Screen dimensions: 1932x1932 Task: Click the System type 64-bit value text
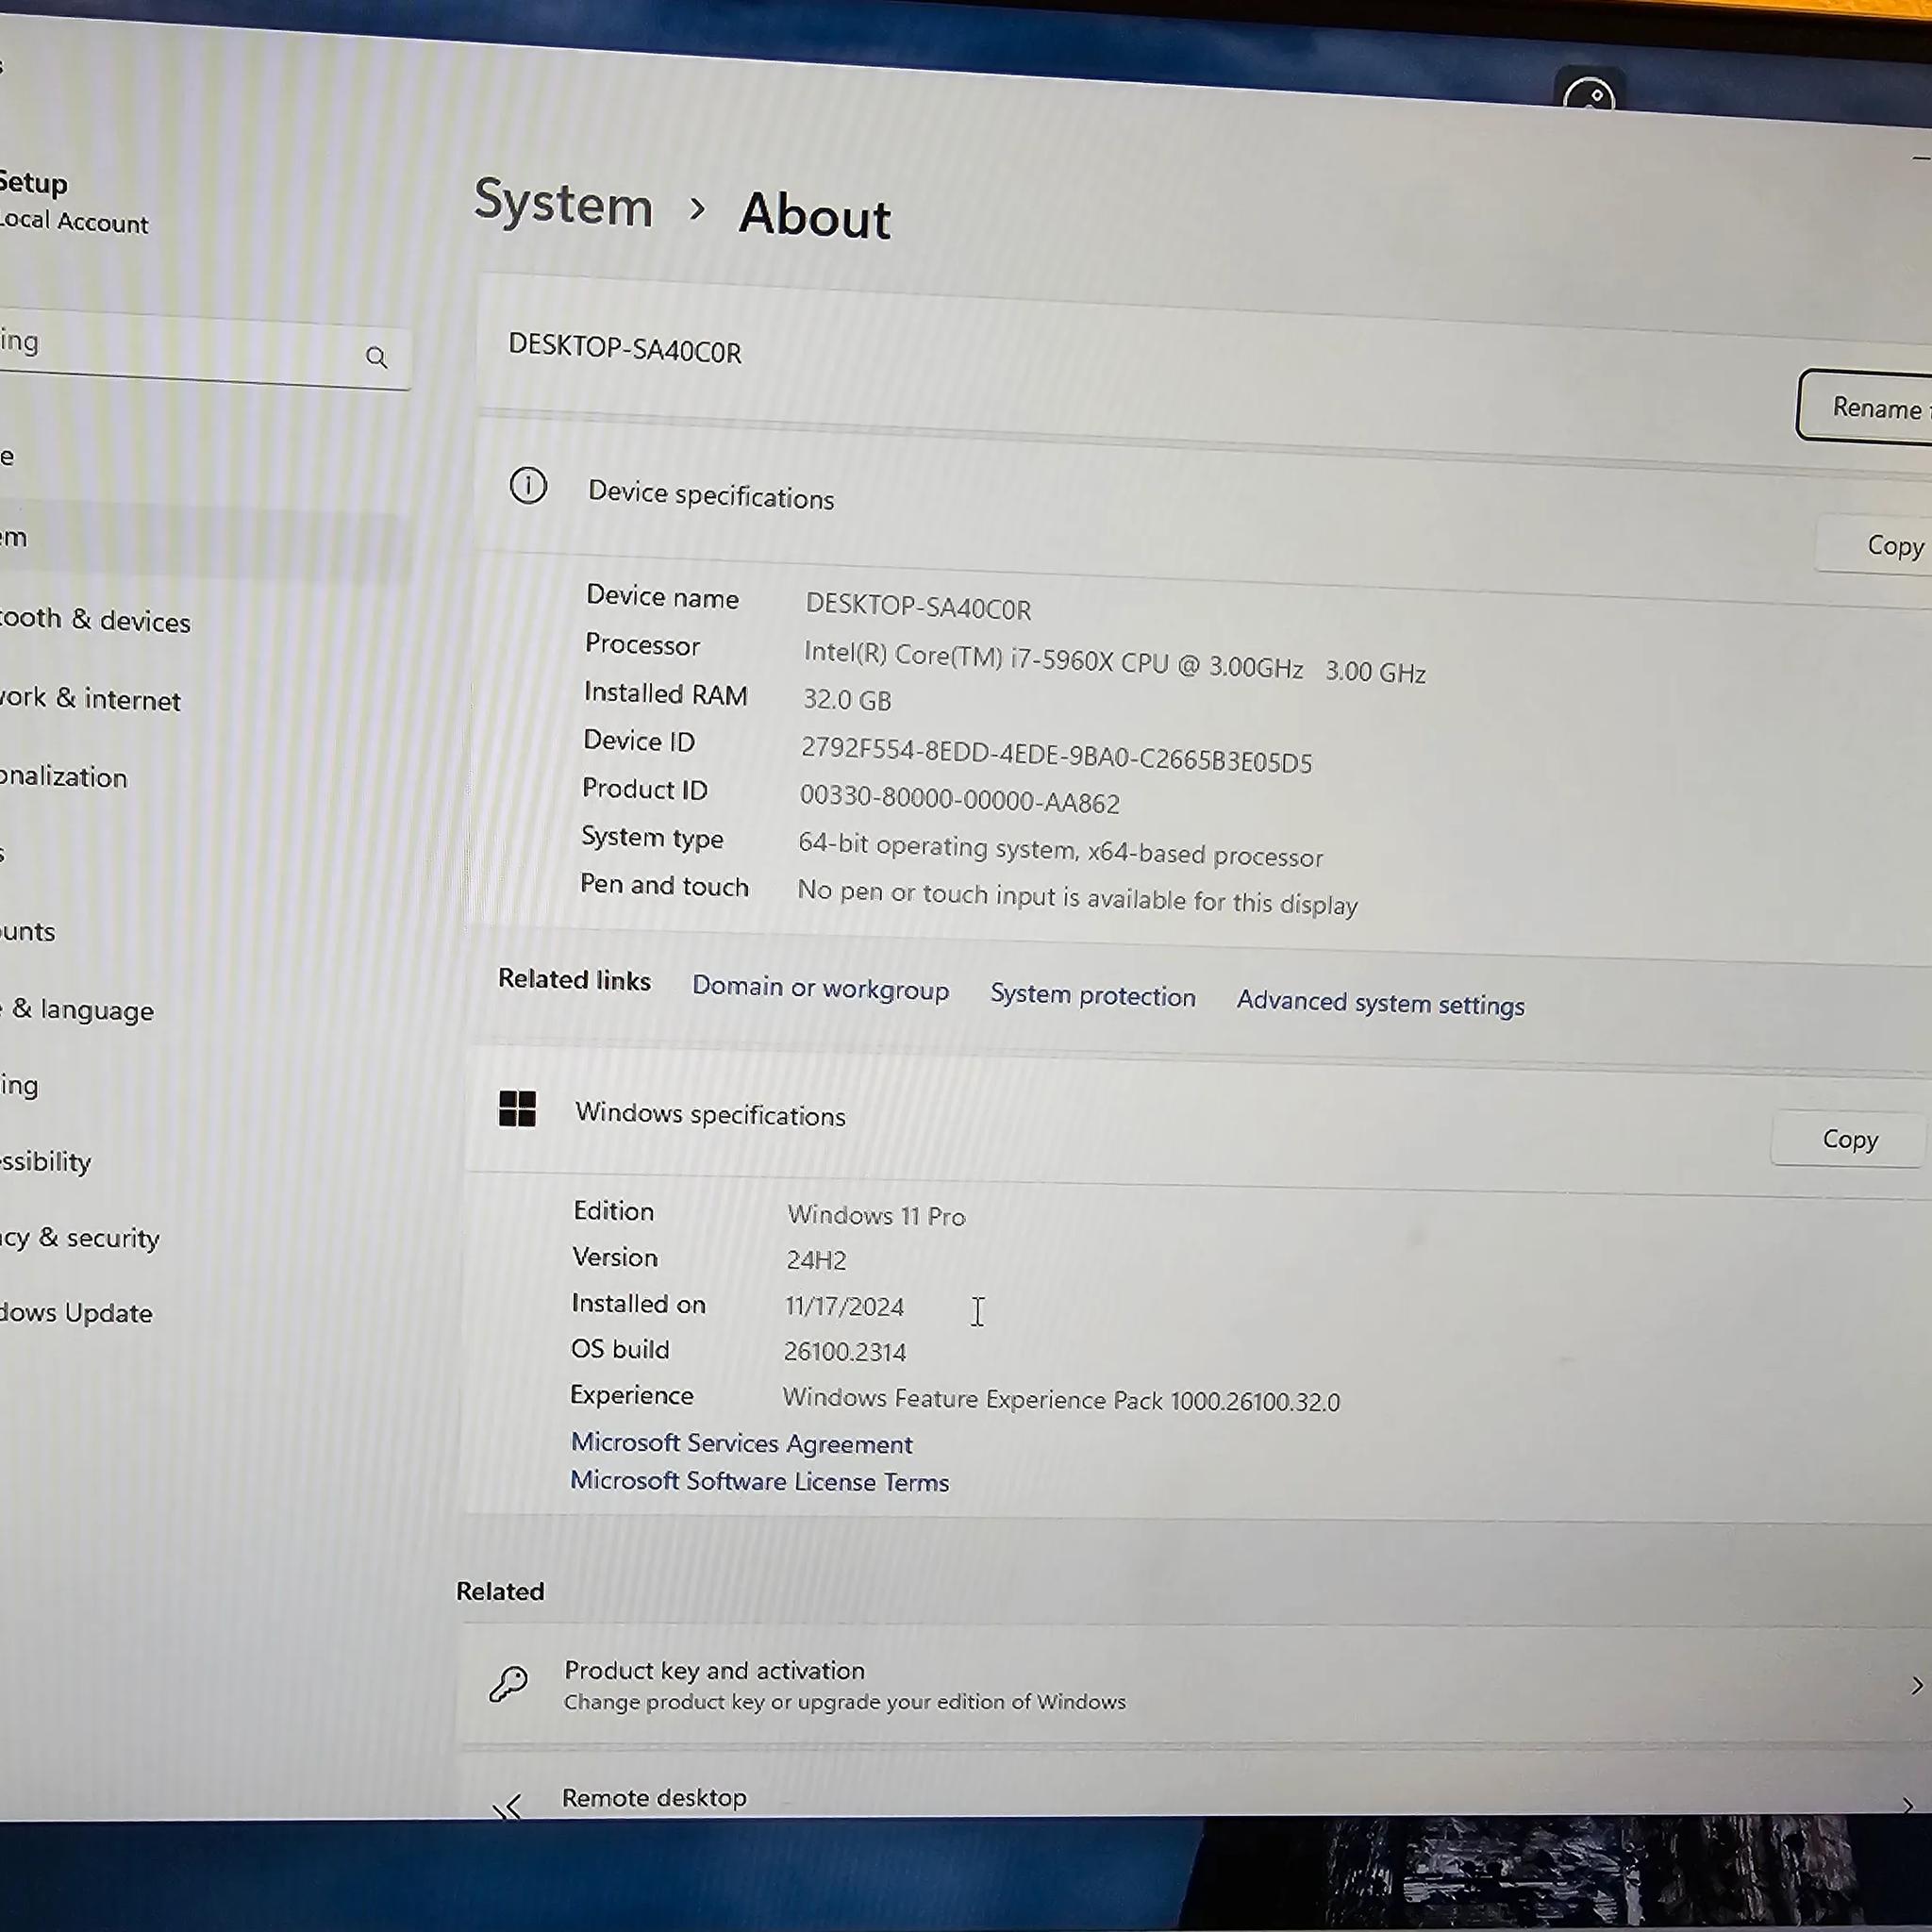1060,850
